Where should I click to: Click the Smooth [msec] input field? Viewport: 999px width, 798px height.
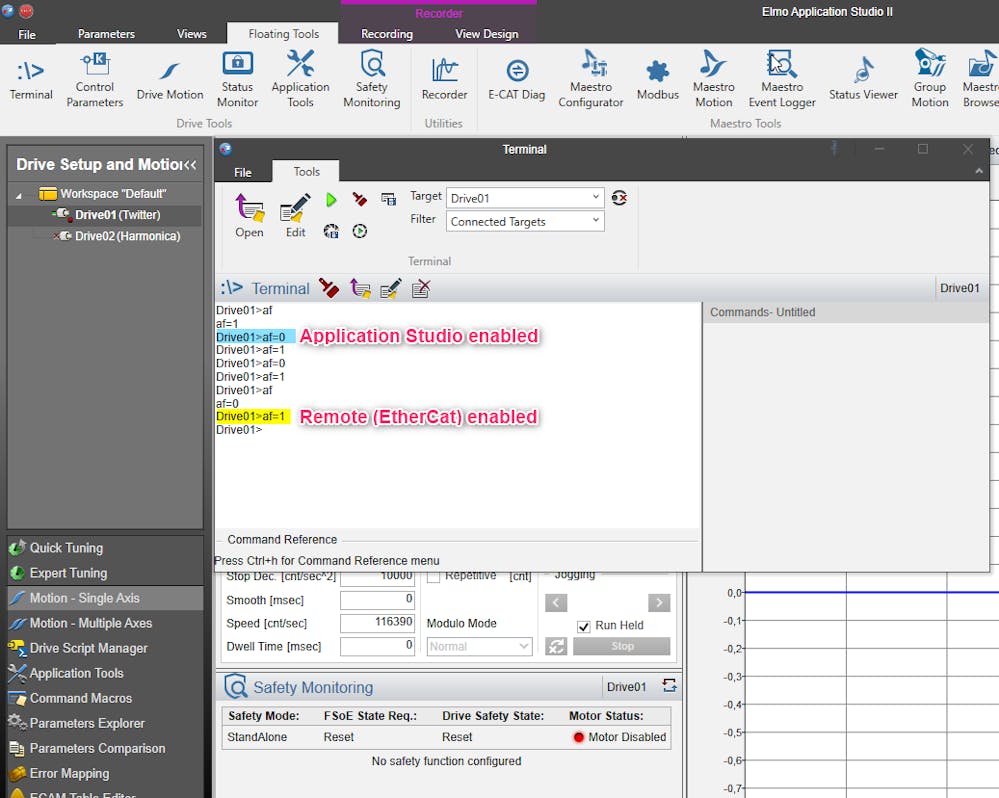point(377,601)
